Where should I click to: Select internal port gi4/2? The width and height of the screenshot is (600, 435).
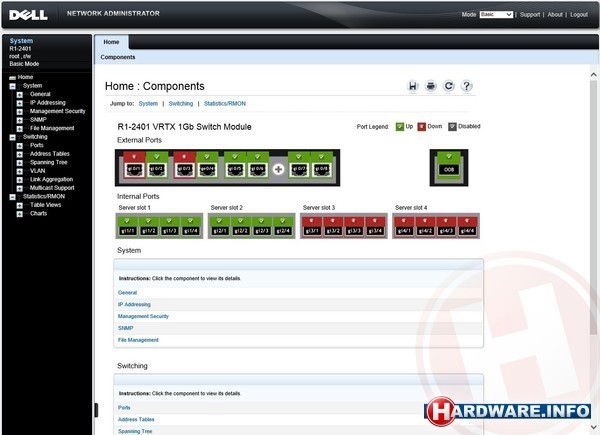pyautogui.click(x=426, y=226)
